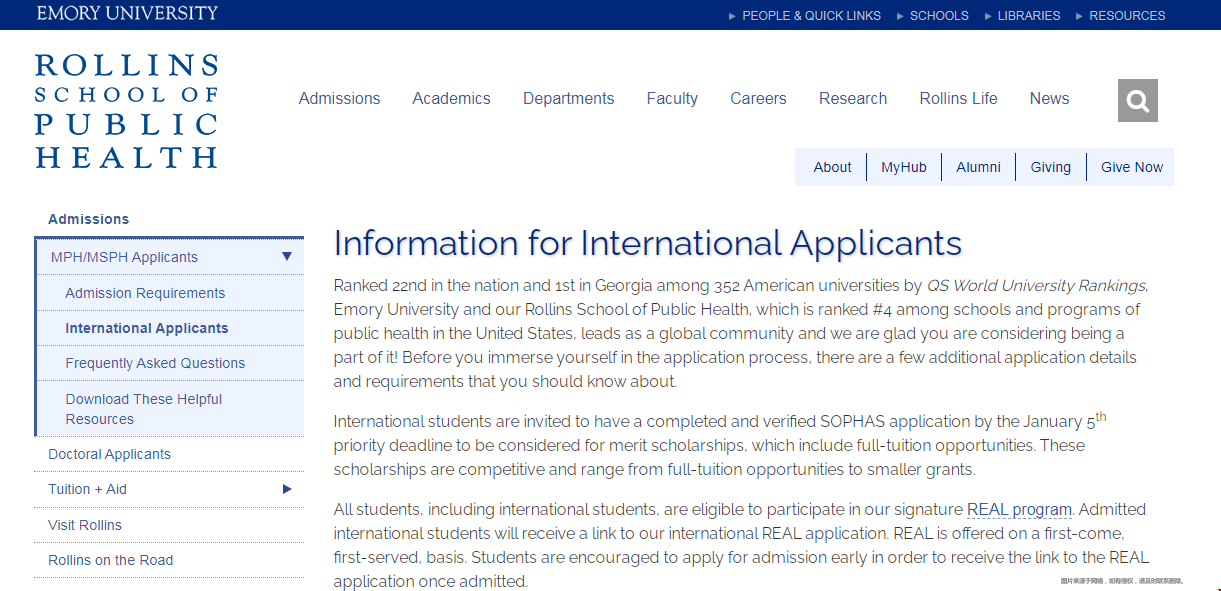
Task: Open the Academics main menu
Action: click(x=452, y=99)
